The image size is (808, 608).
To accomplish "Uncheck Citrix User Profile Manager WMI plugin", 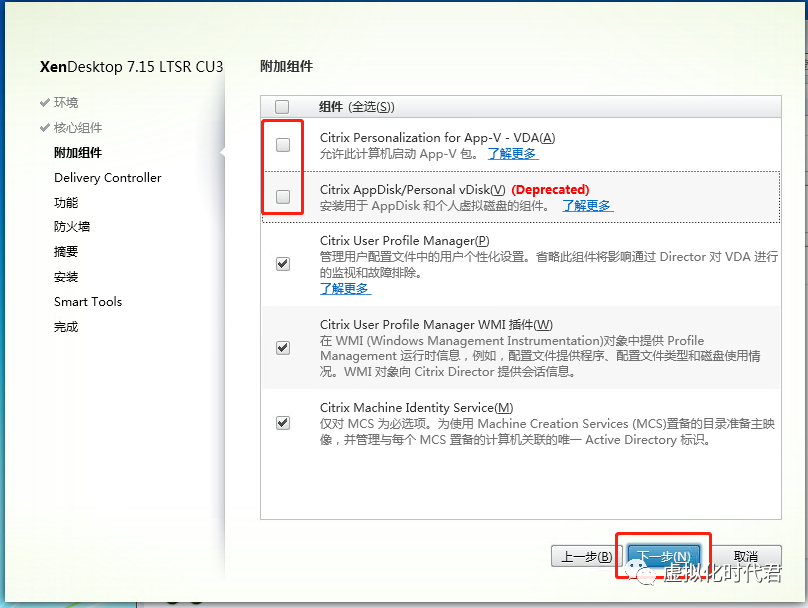I will click(283, 348).
